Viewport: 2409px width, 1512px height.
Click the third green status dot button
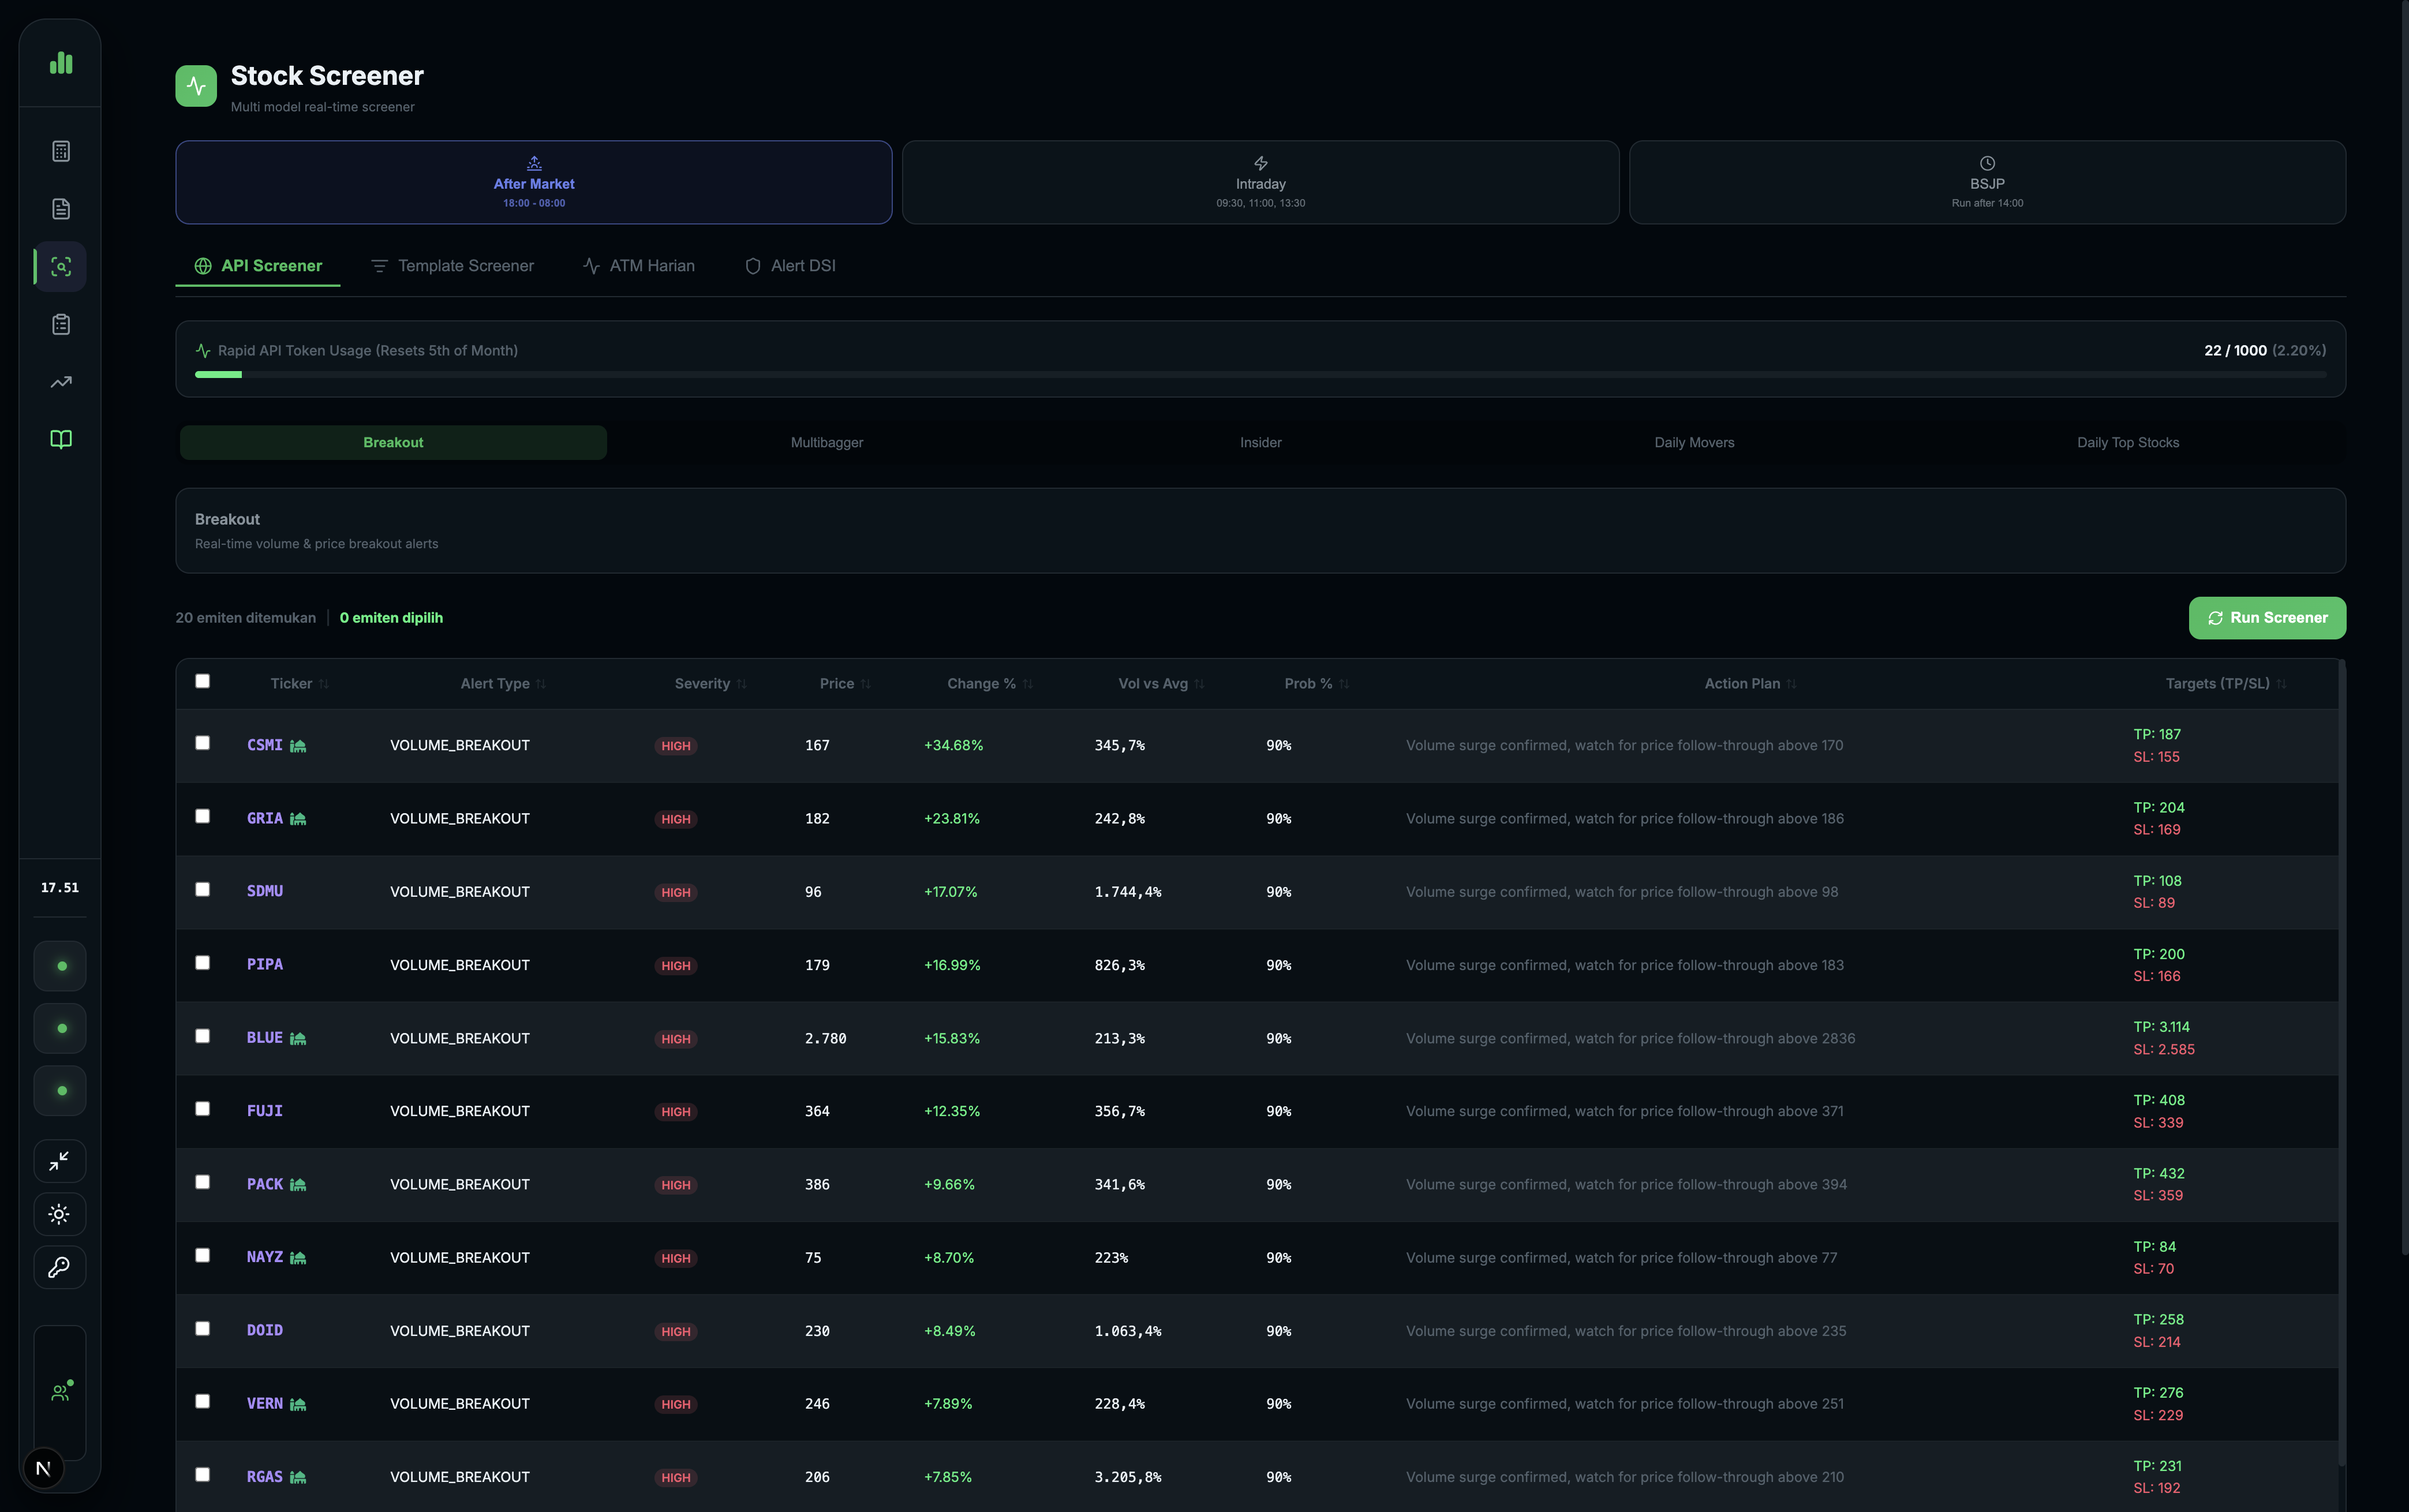pyautogui.click(x=60, y=1091)
